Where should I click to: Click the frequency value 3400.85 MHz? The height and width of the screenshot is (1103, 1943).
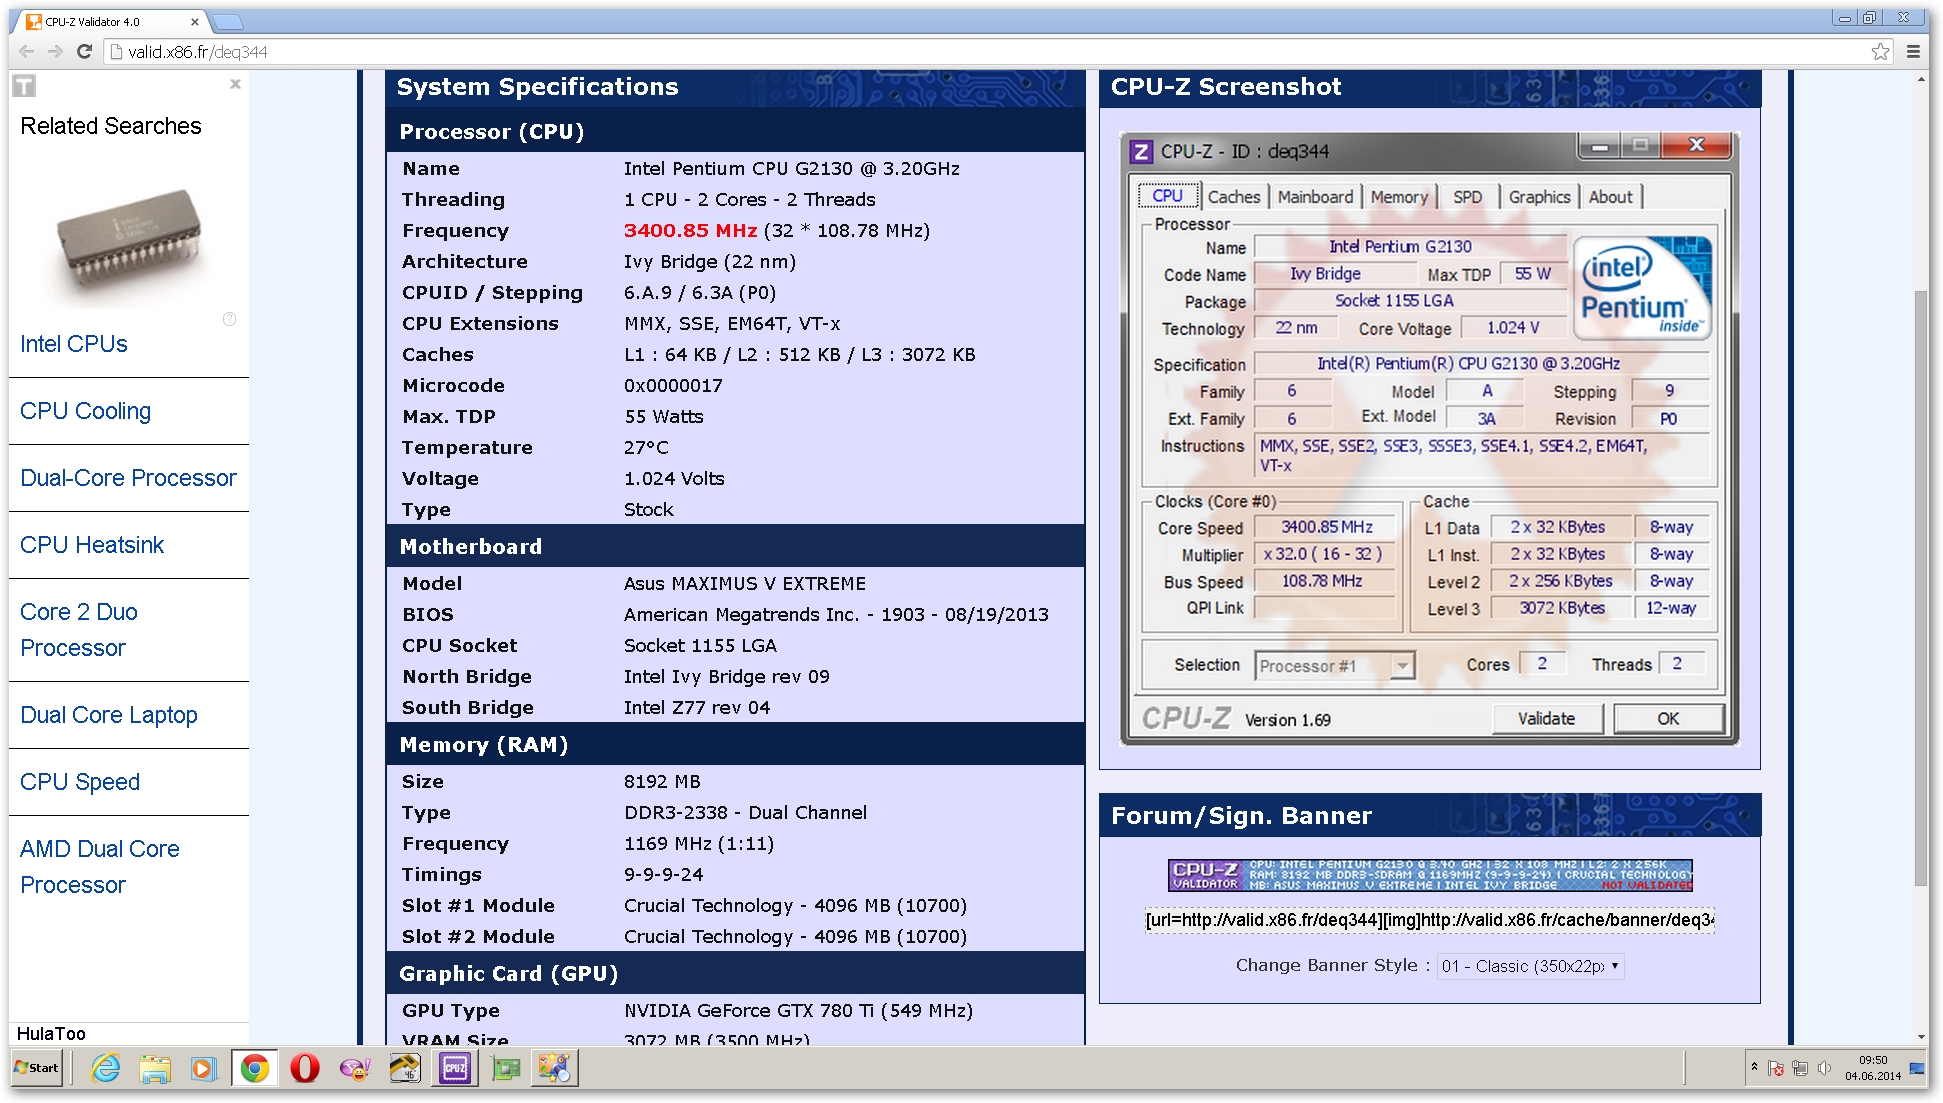(690, 231)
